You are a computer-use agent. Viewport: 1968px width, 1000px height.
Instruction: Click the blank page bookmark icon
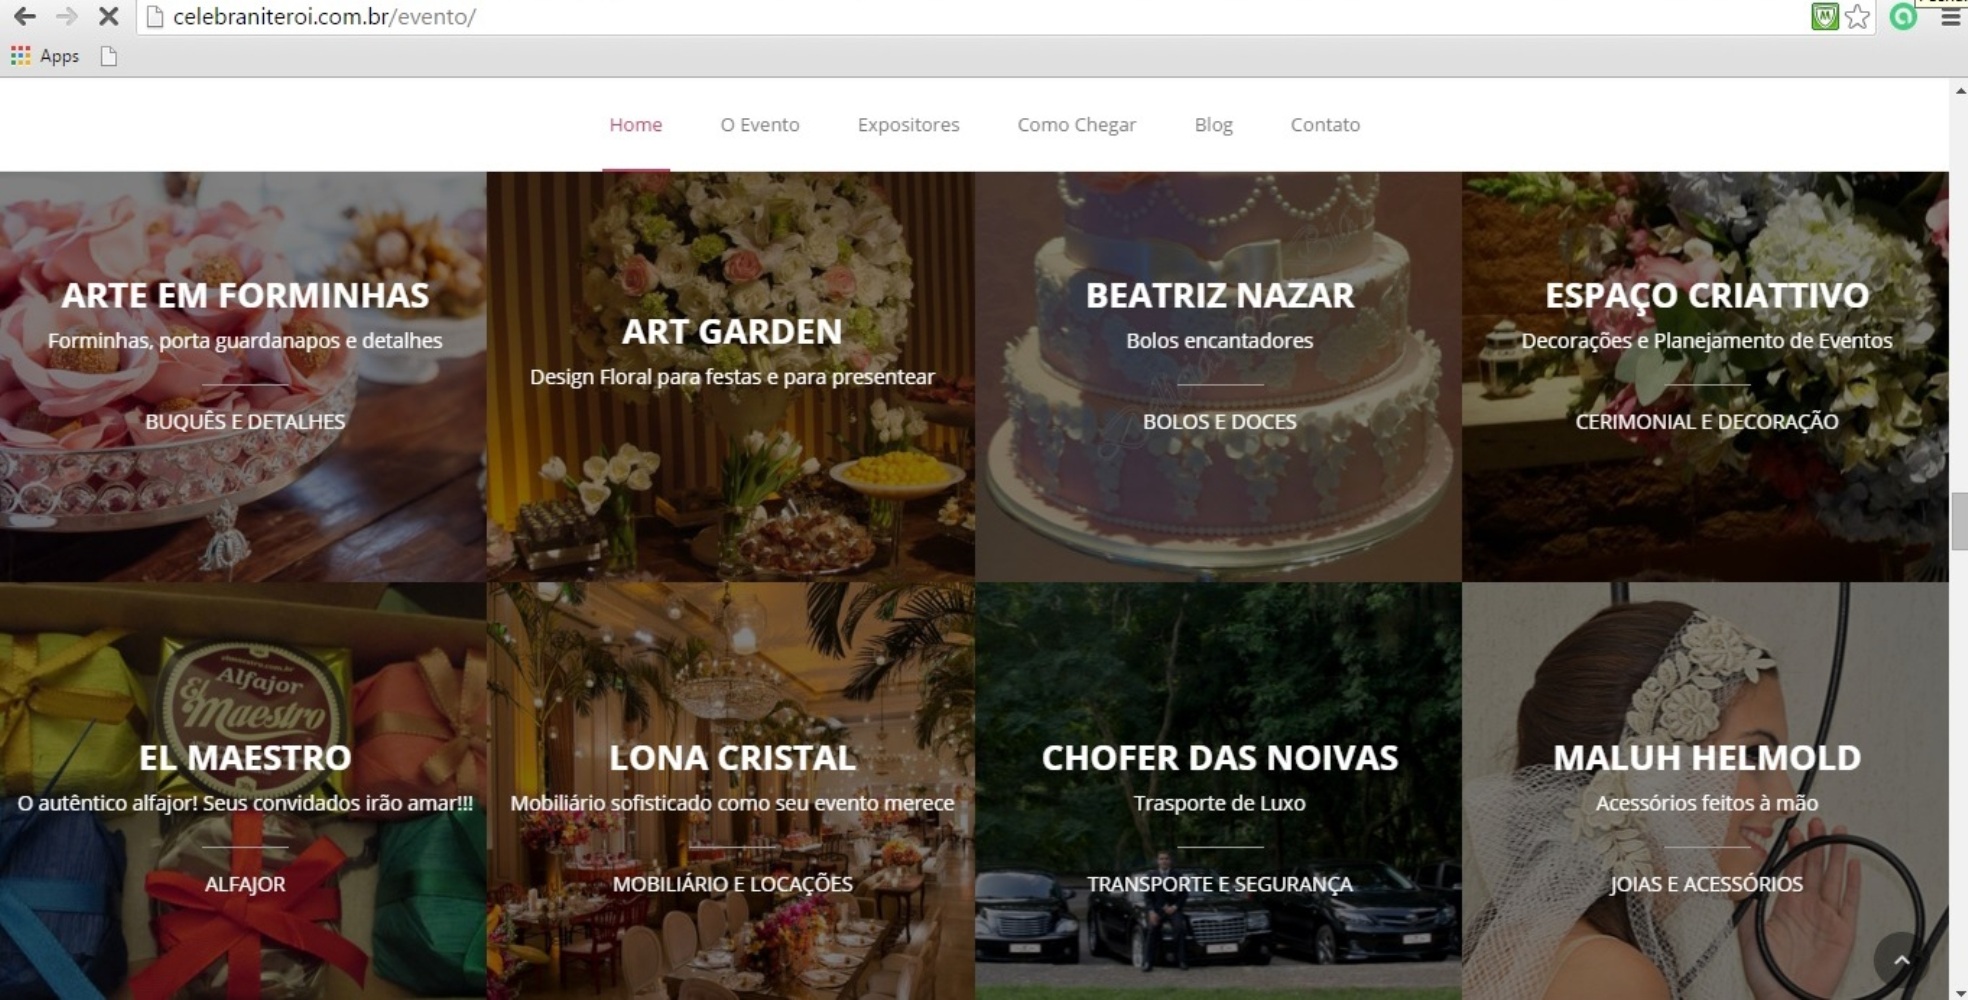[x=109, y=56]
